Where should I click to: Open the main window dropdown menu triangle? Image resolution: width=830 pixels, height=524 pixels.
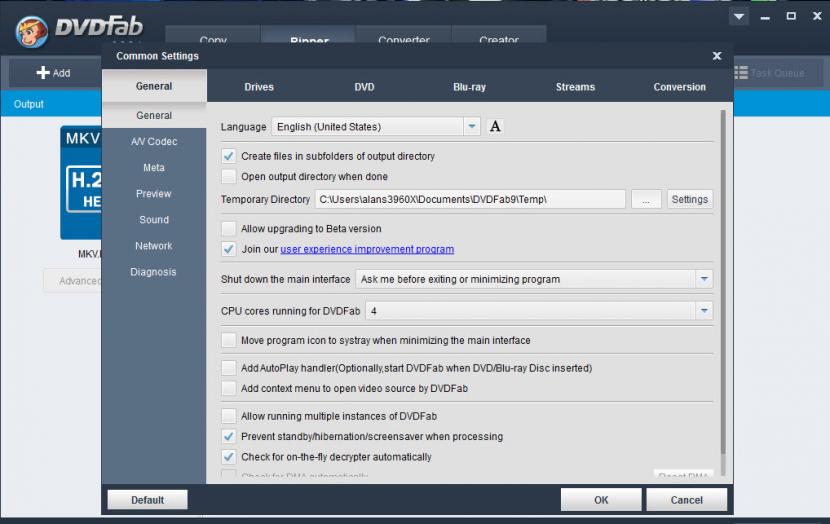tap(739, 17)
